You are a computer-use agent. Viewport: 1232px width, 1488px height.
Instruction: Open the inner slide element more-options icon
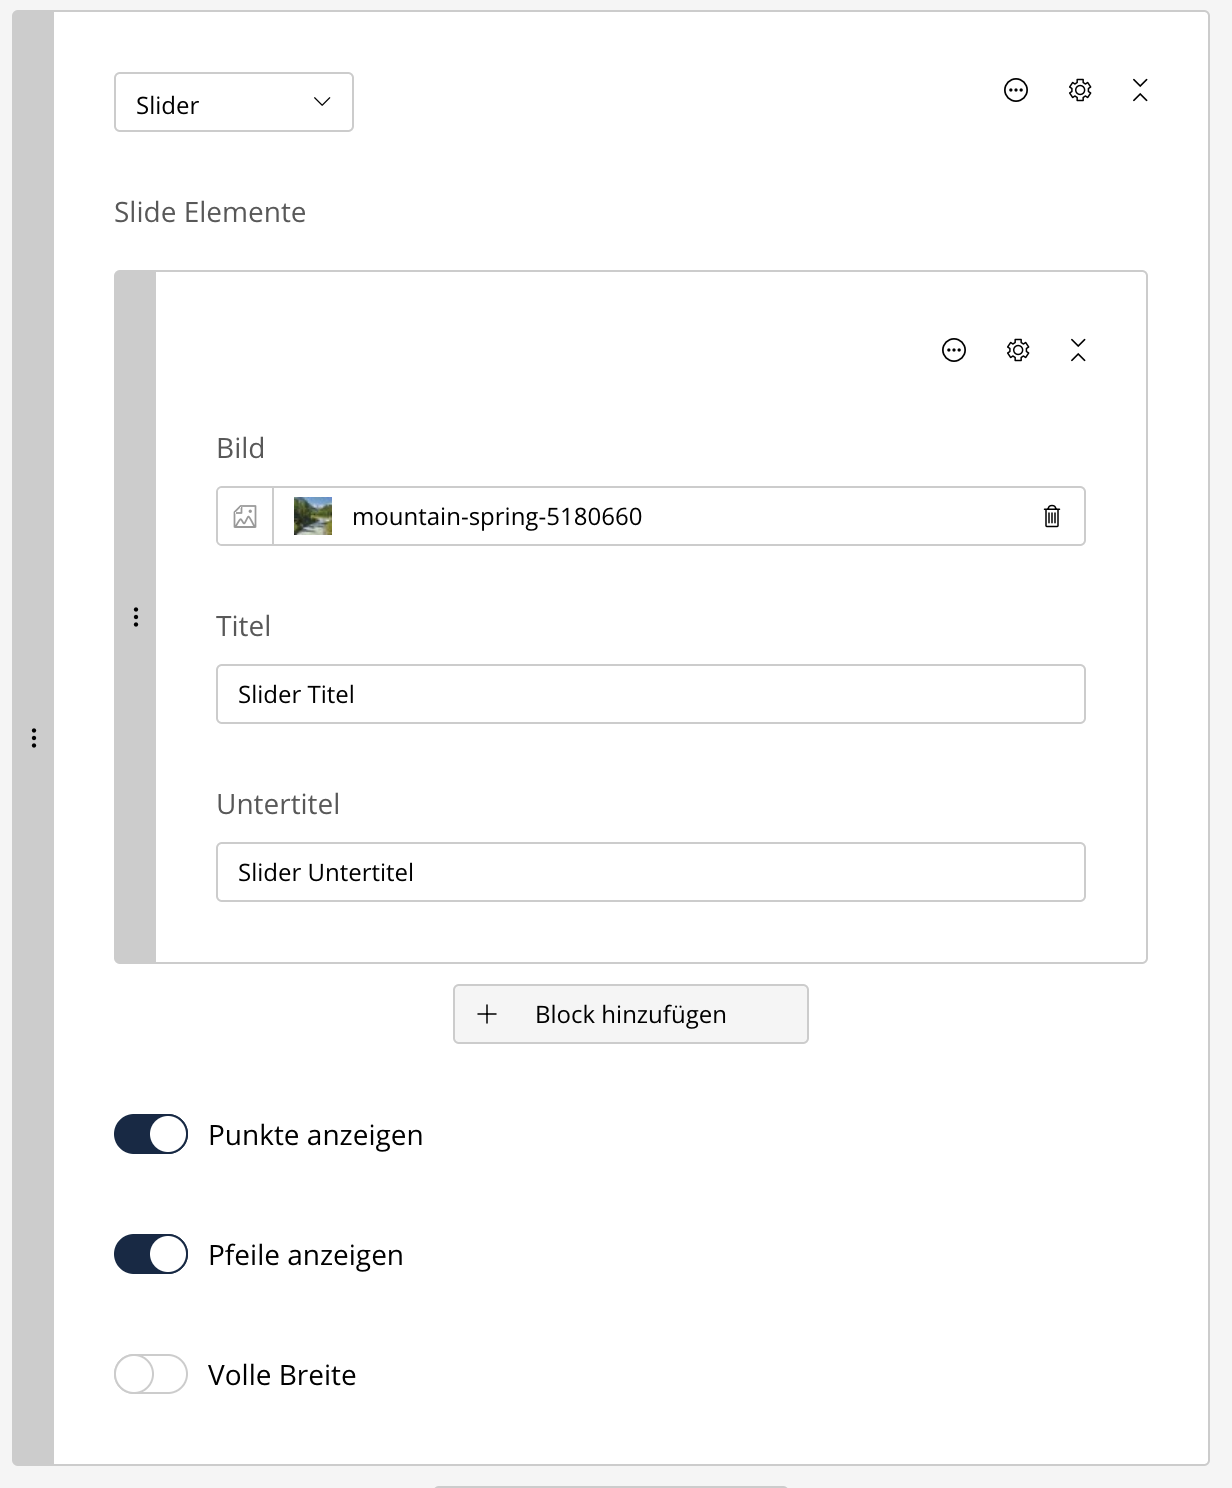point(954,350)
